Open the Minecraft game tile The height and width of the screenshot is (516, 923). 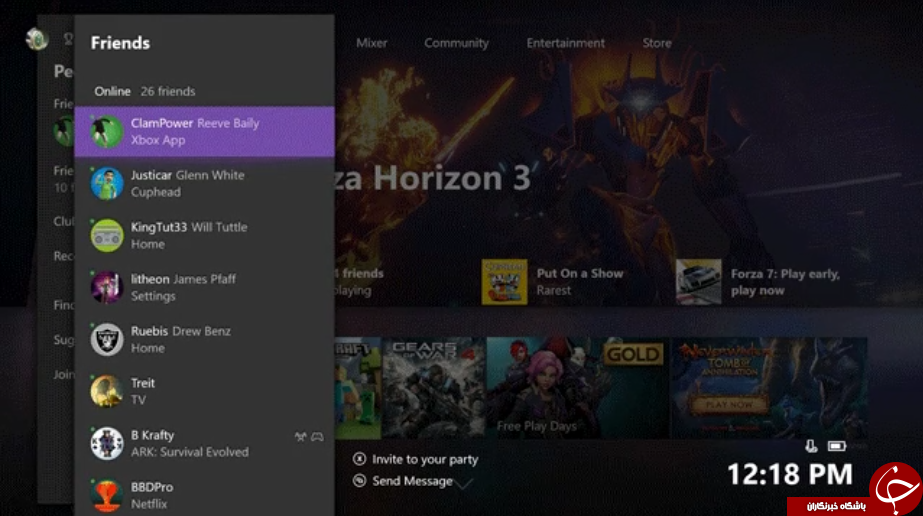(x=358, y=388)
